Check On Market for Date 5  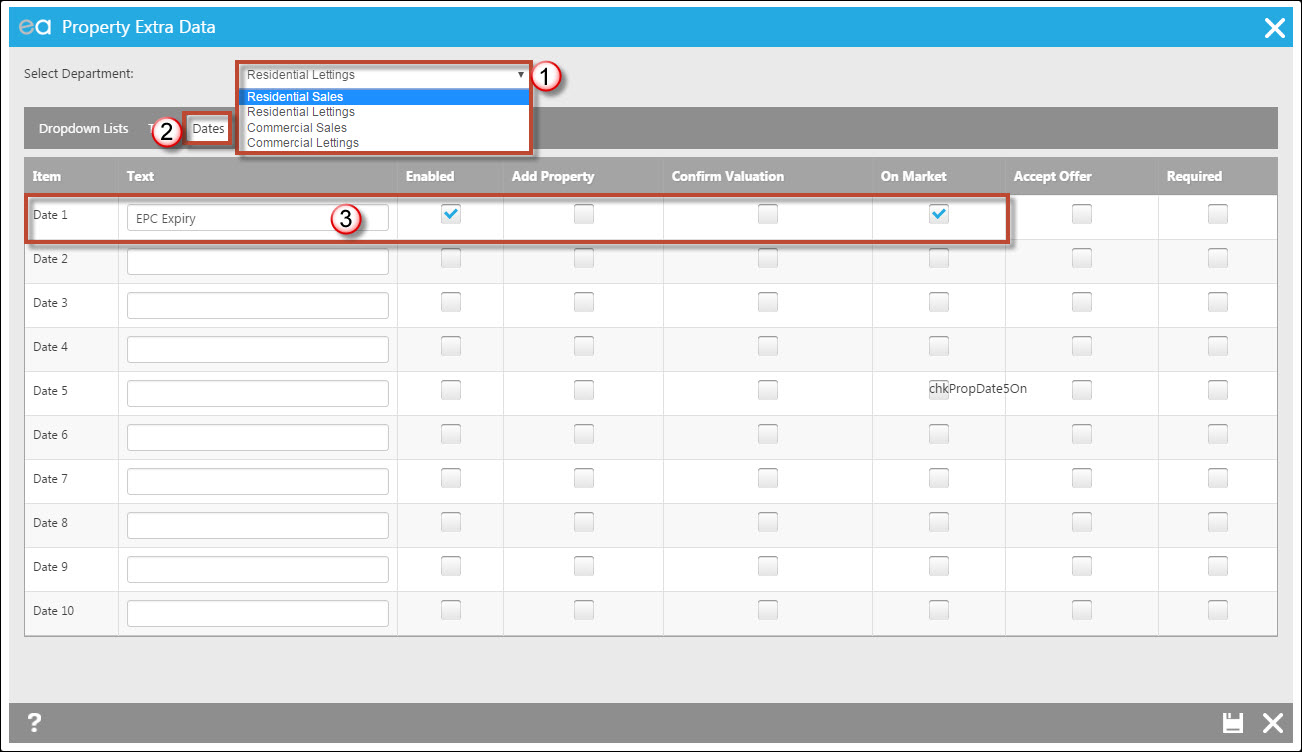(x=938, y=390)
